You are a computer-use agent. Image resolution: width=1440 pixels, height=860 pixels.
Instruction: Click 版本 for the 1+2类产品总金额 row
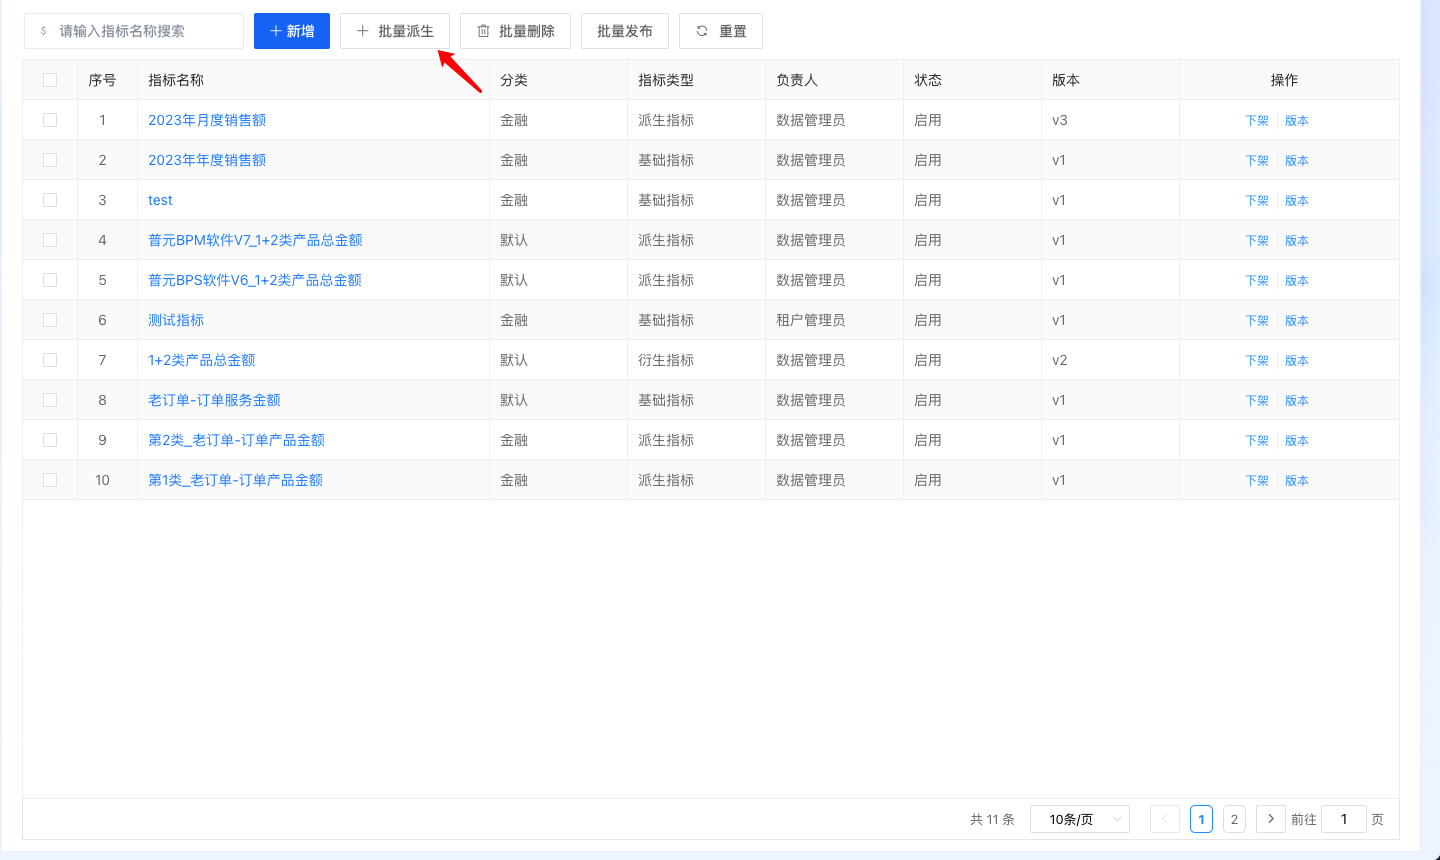coord(1296,360)
